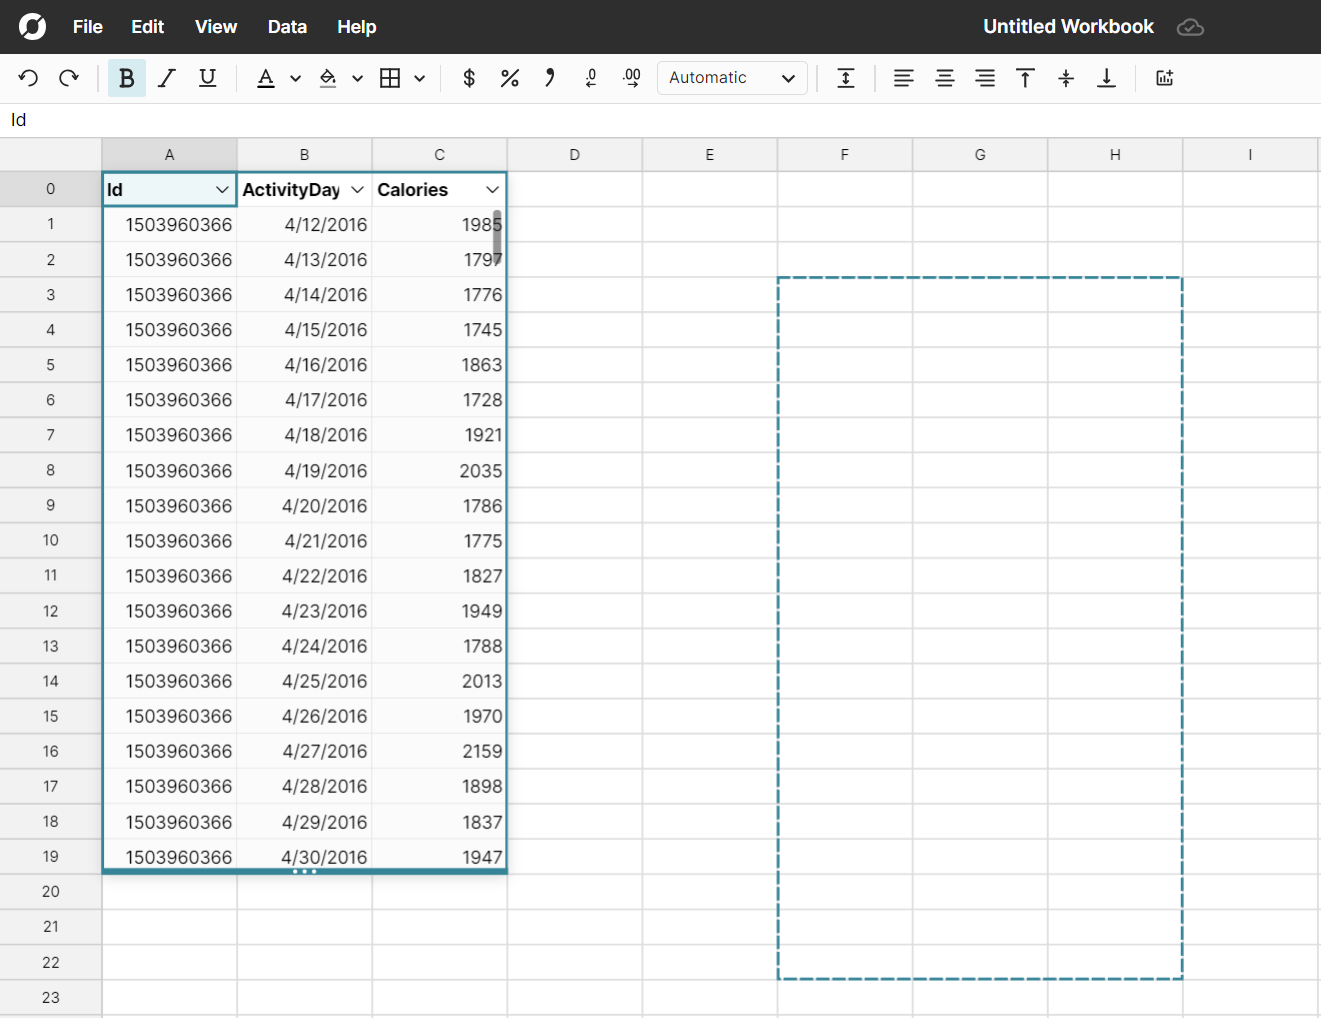The image size is (1321, 1018).
Task: Insert a chart from toolbar
Action: click(1165, 78)
